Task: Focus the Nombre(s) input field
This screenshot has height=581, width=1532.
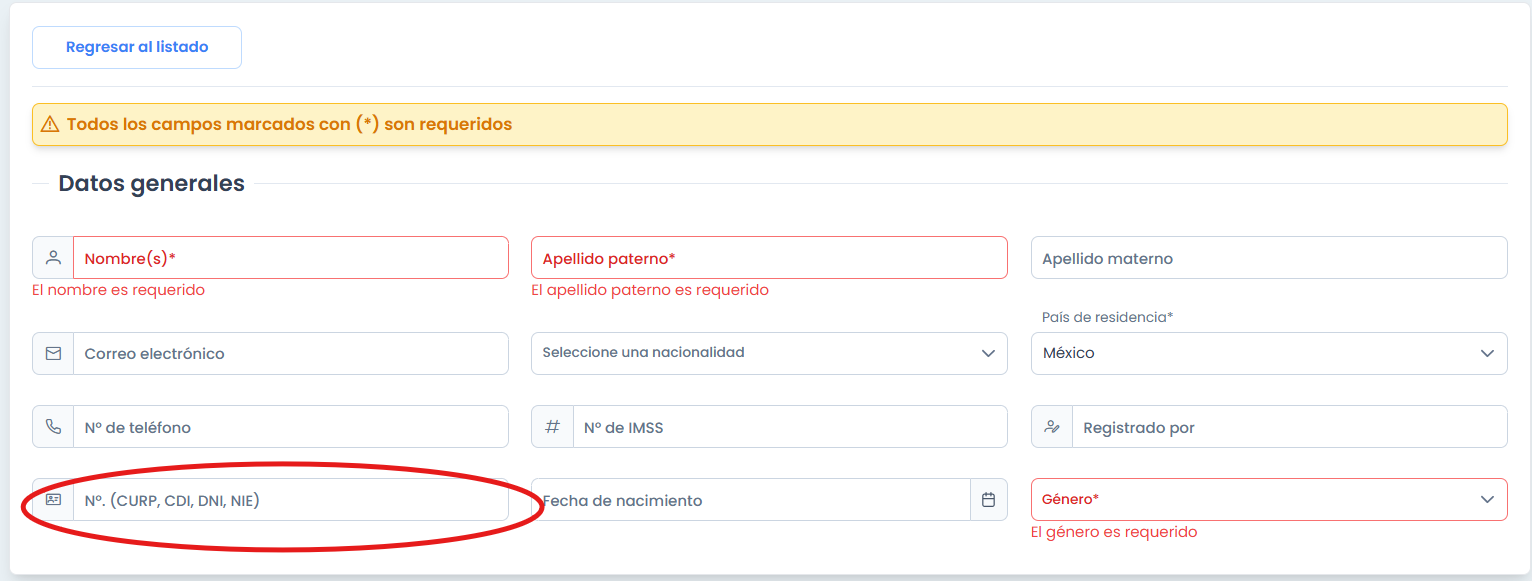Action: pyautogui.click(x=290, y=258)
